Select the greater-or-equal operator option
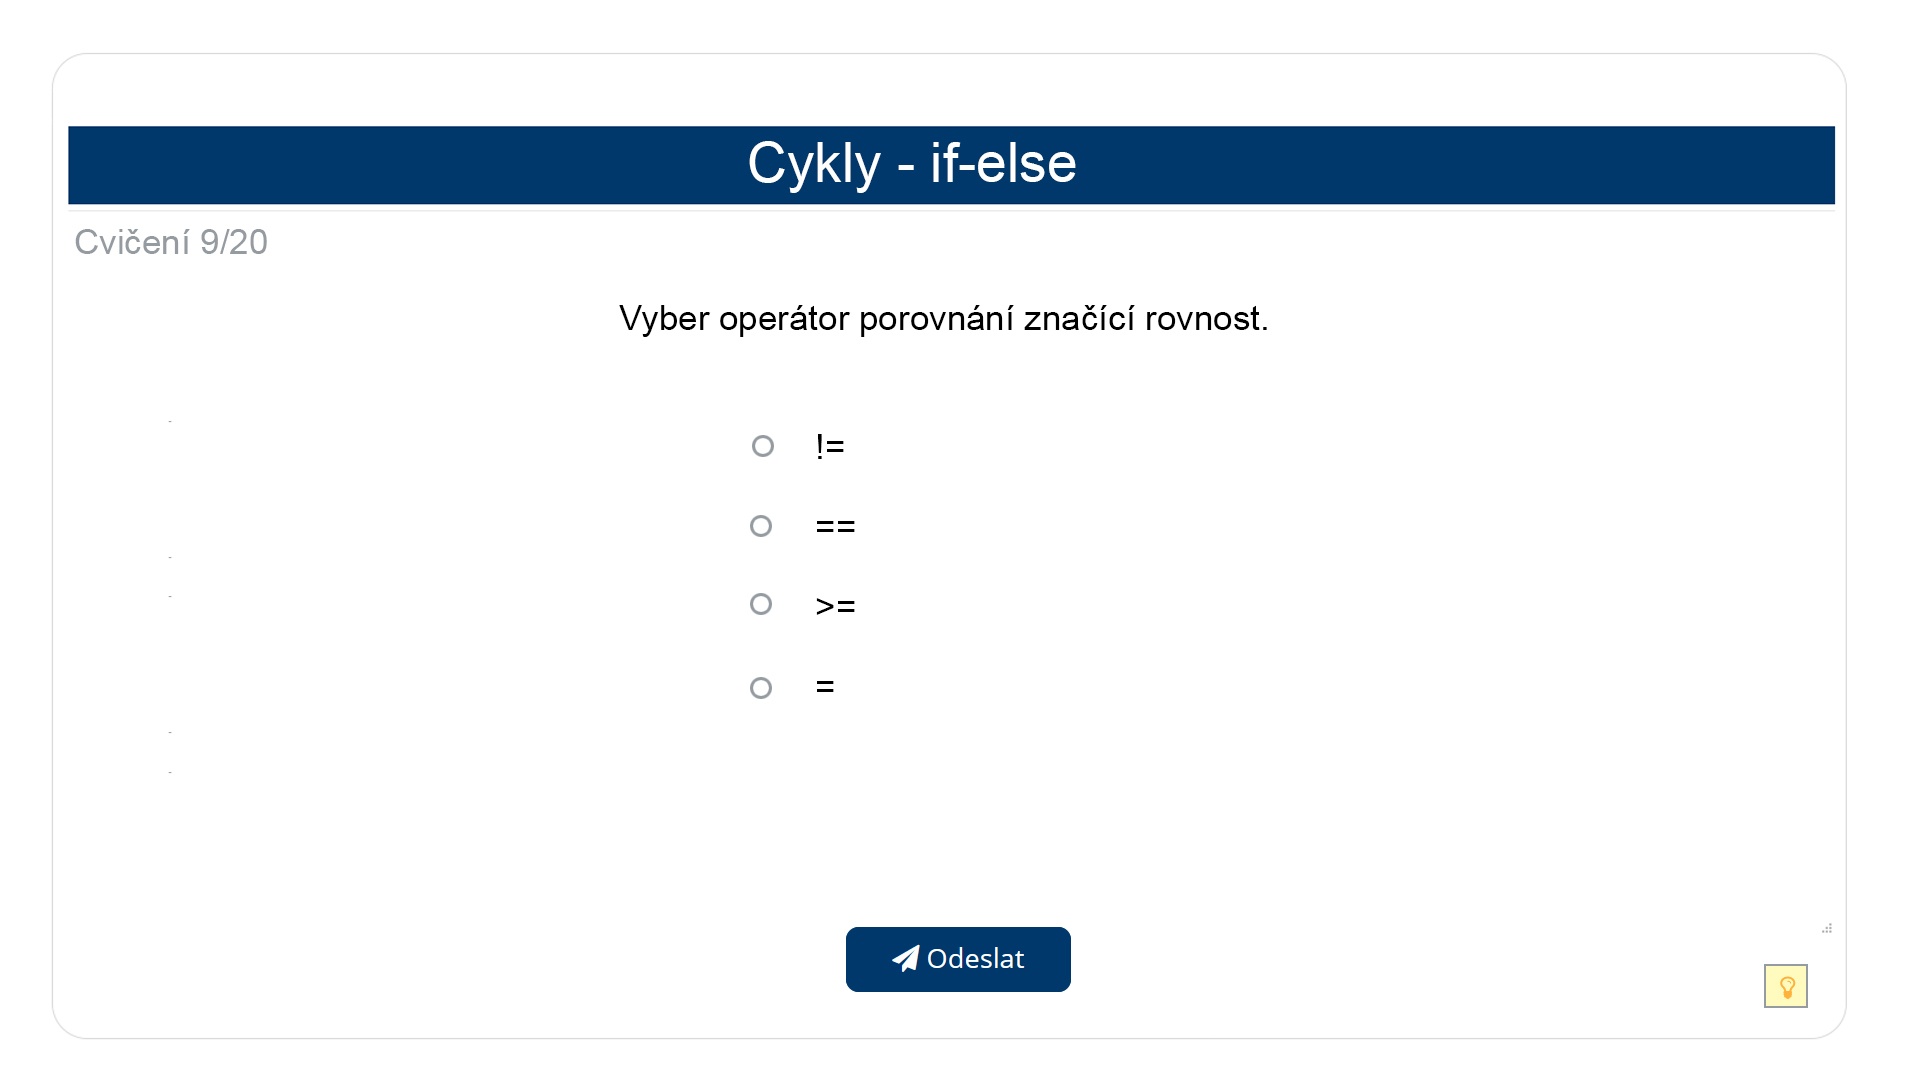This screenshot has width=1920, height=1080. (x=763, y=604)
